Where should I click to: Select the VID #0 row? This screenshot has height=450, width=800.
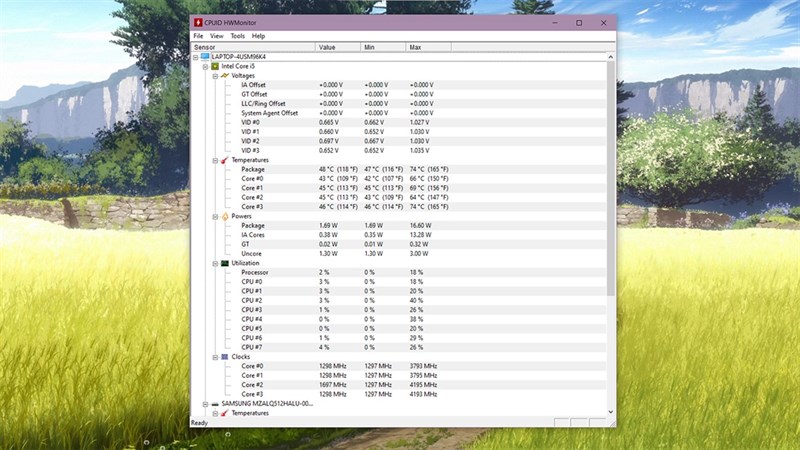click(x=423, y=122)
